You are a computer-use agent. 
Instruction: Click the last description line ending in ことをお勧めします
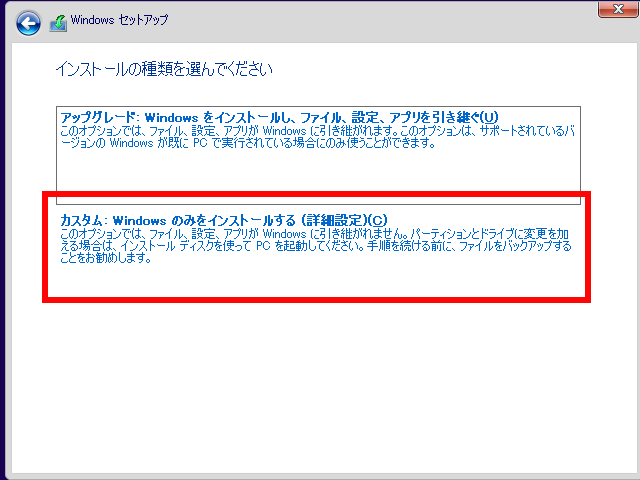(105, 259)
